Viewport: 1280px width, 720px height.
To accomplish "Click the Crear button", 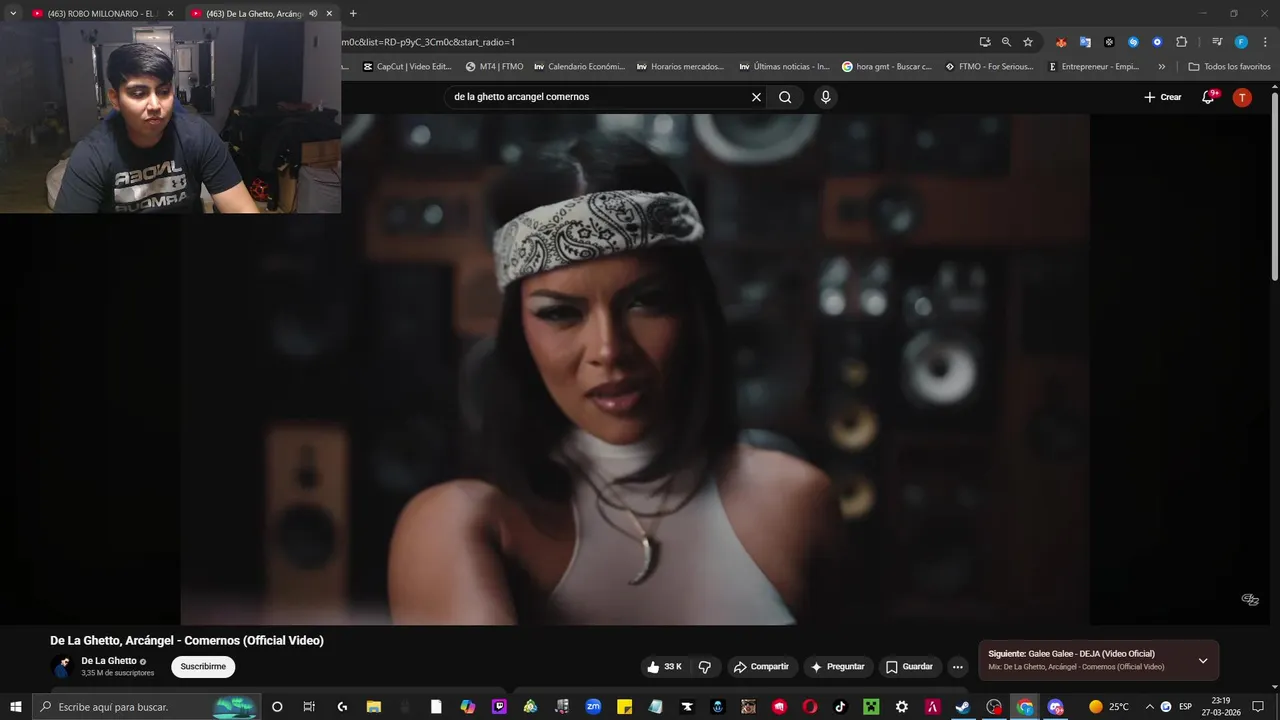I will click(1163, 97).
